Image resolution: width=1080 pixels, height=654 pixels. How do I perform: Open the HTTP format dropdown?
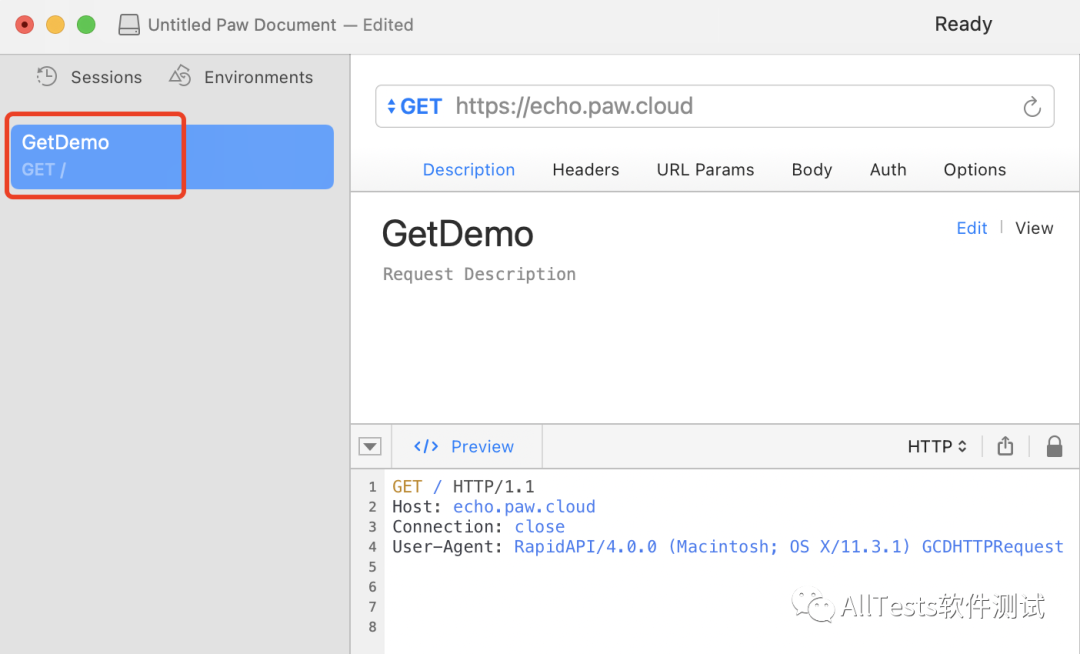click(x=937, y=447)
